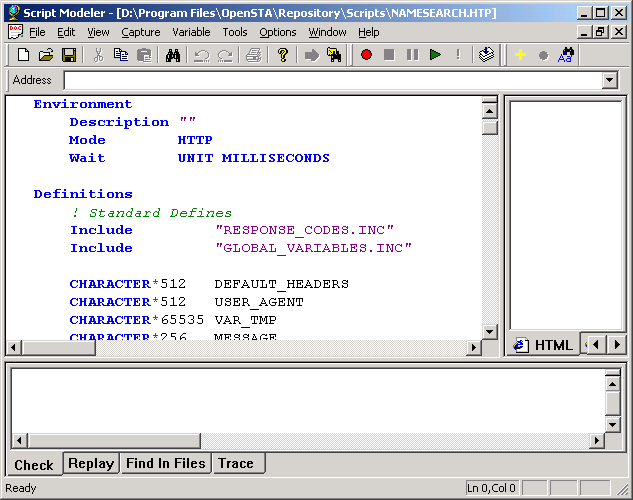Open the Variable menu

pyautogui.click(x=191, y=32)
